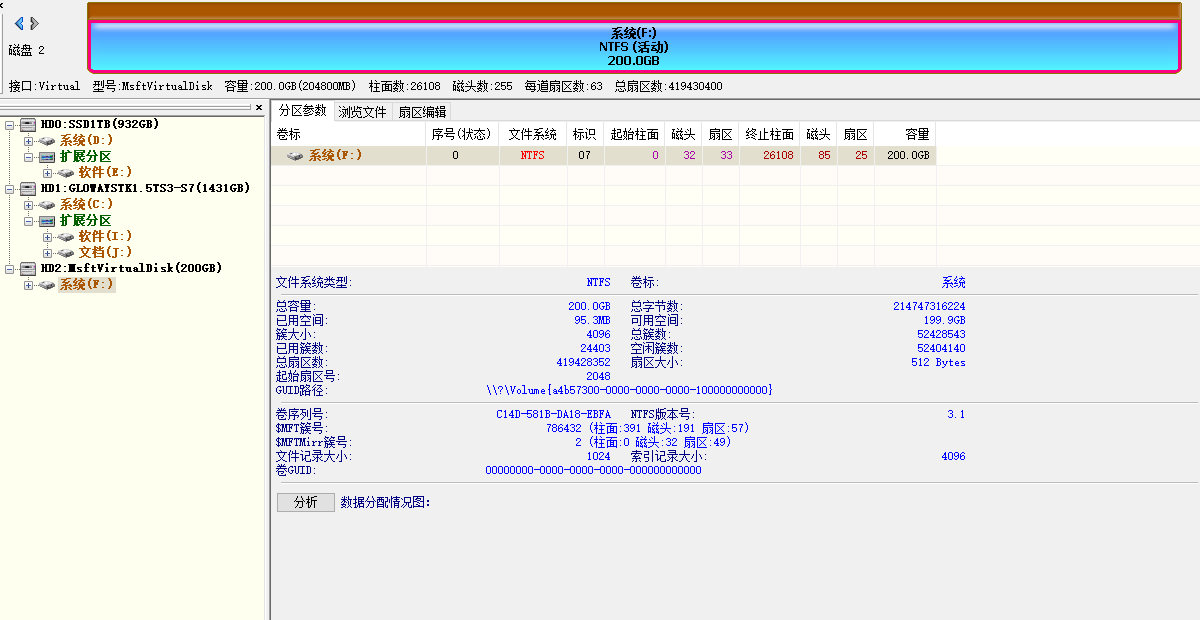Open the 浏览文件 tab
The image size is (1200, 620).
(362, 112)
